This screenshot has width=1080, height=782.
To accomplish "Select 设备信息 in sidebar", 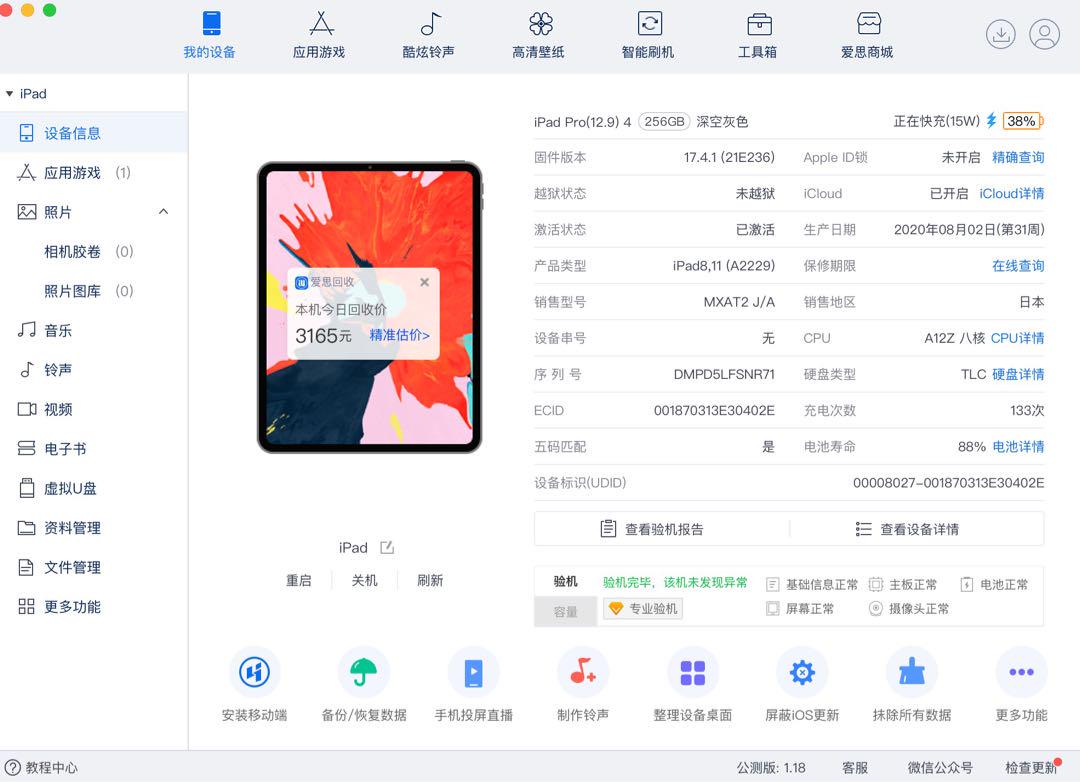I will pos(94,133).
